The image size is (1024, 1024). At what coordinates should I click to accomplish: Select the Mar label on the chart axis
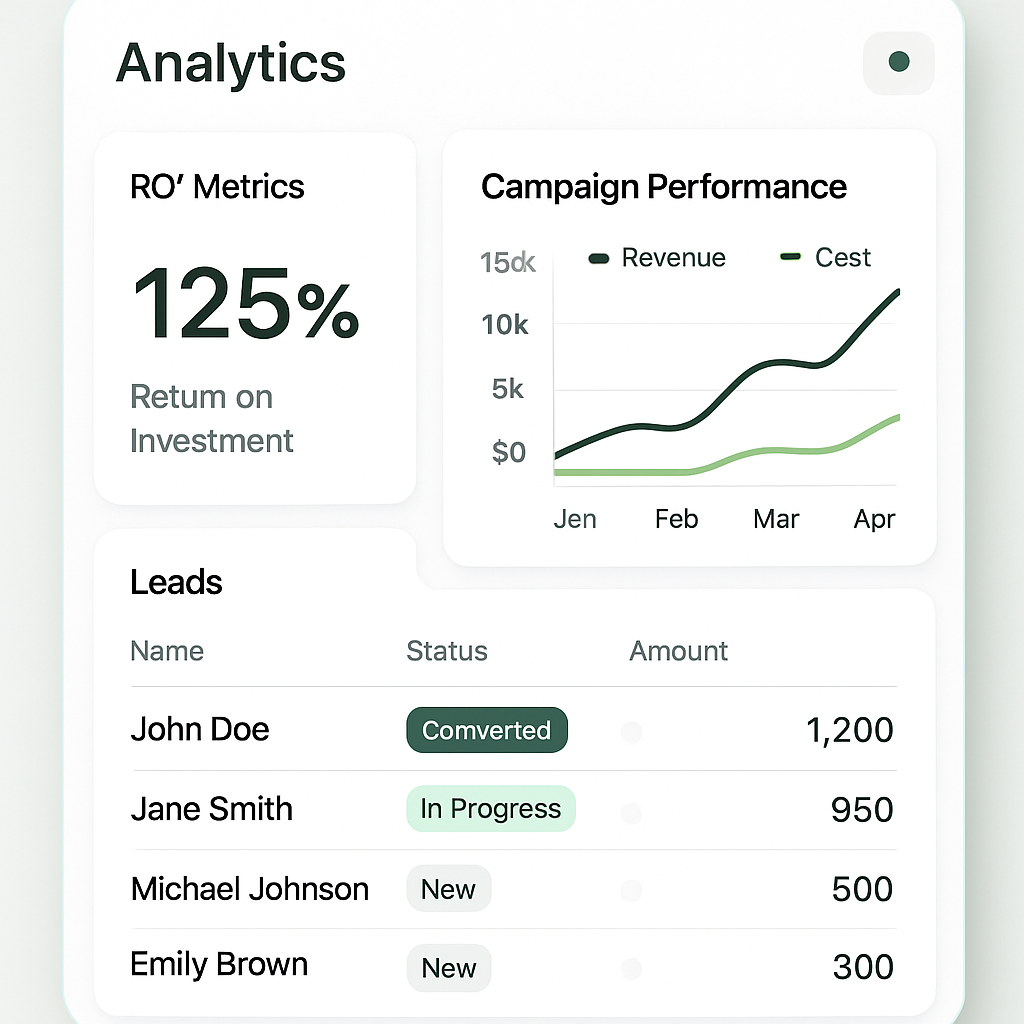point(775,519)
